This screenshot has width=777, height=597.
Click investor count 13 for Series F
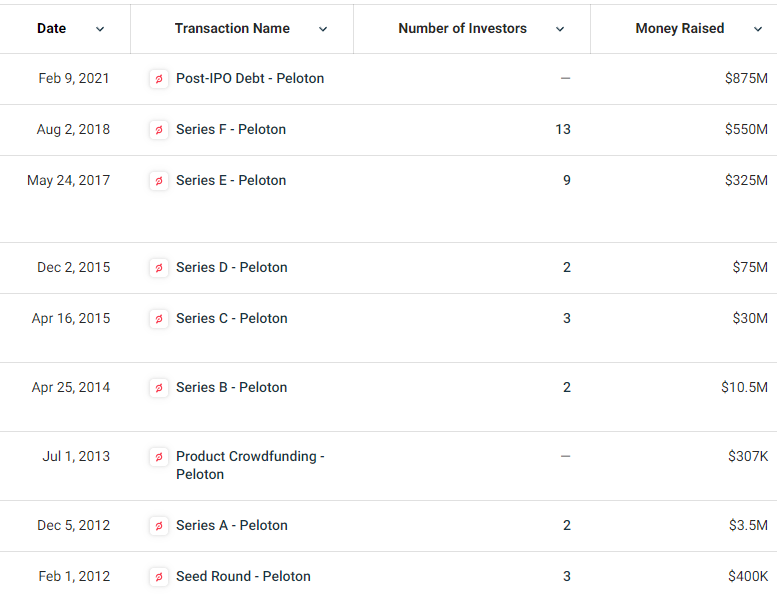(563, 129)
